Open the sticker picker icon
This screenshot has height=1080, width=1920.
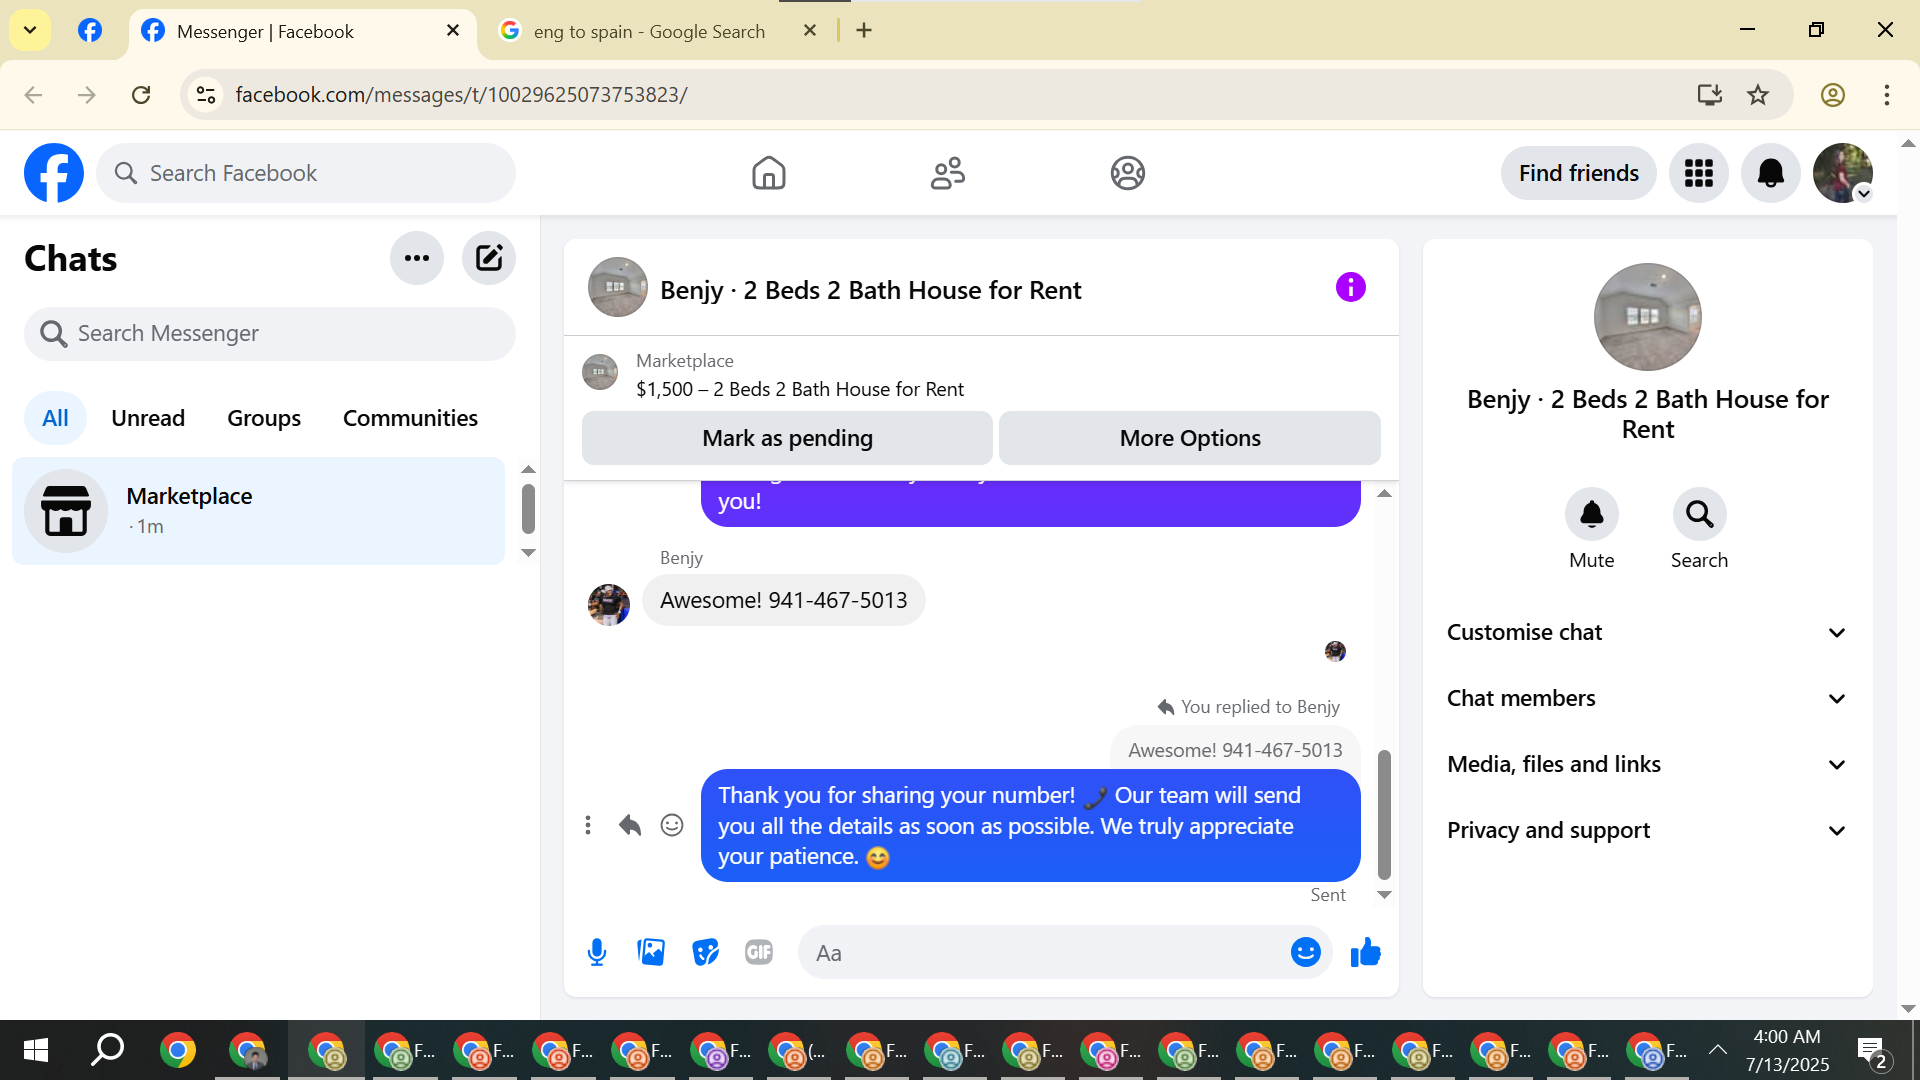tap(705, 952)
